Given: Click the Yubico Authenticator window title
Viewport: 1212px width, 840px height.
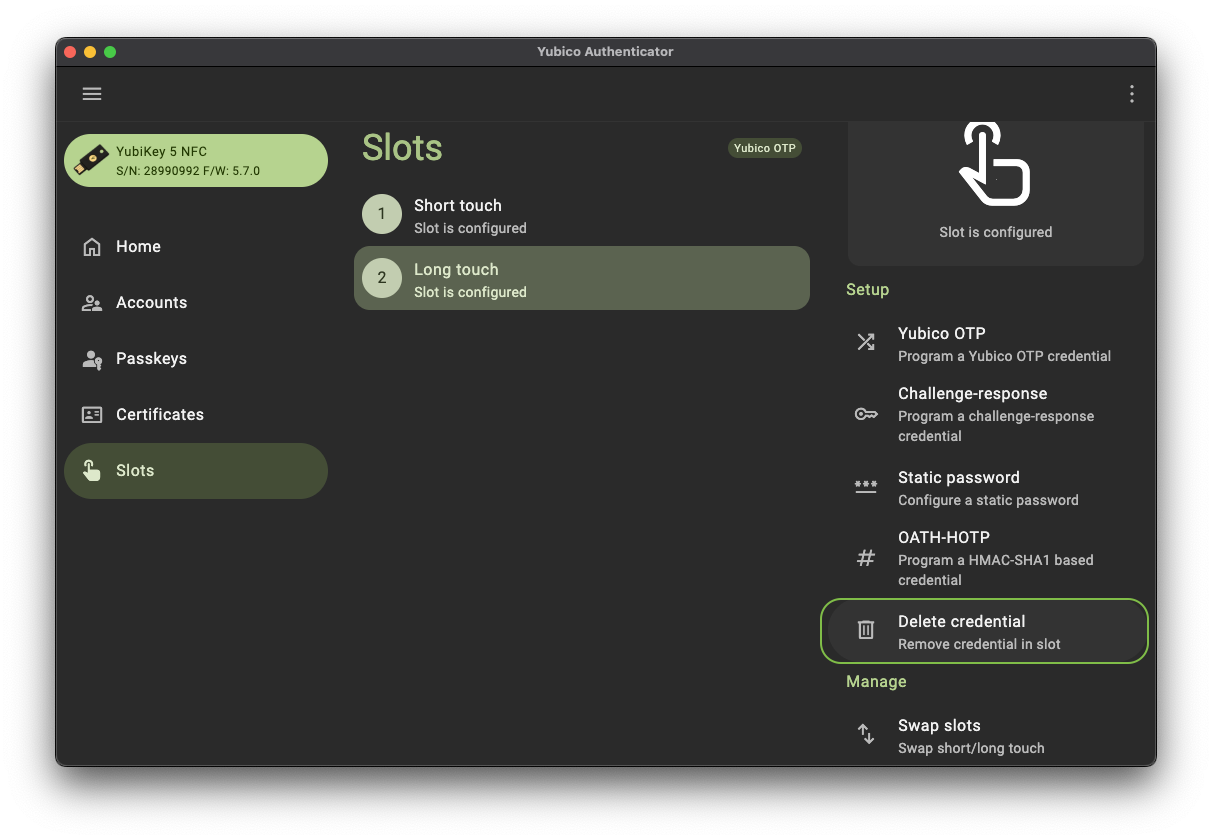Looking at the screenshot, I should 606,52.
